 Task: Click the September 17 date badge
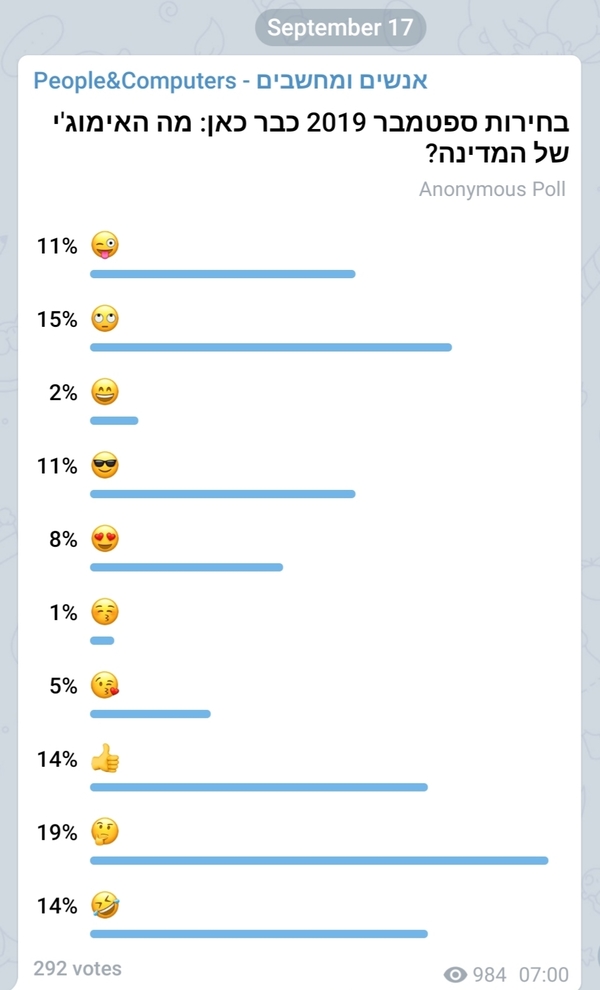pyautogui.click(x=340, y=28)
